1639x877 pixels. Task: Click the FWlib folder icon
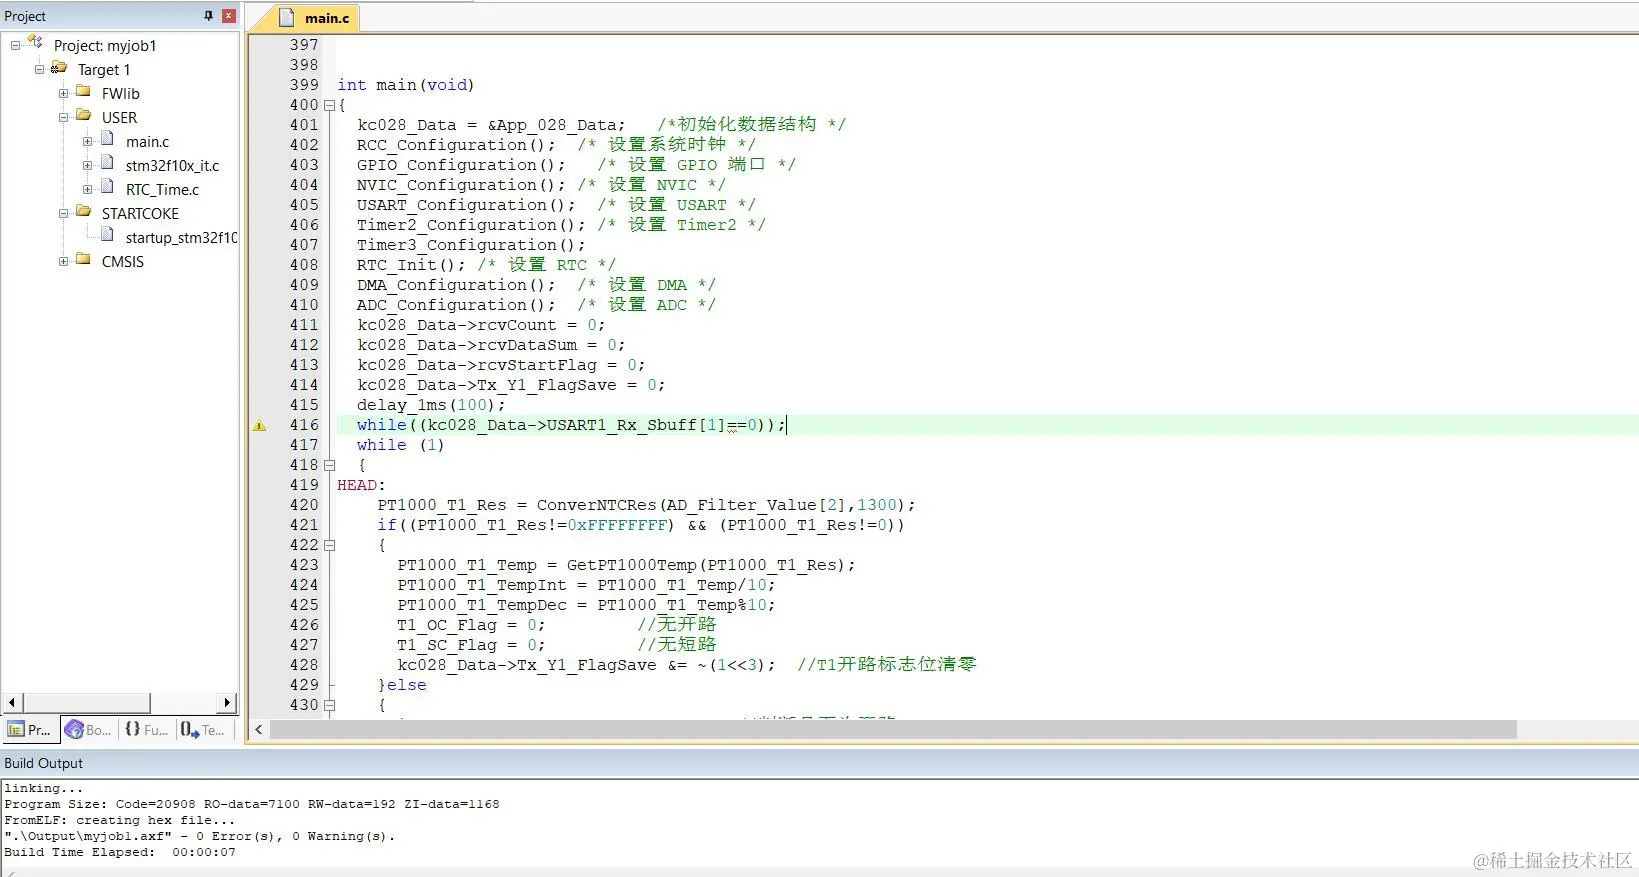84,92
